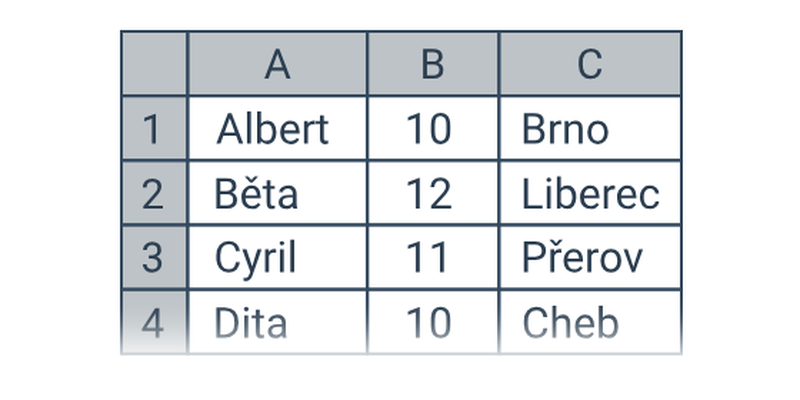Select the Přerov cell
This screenshot has height=400, width=800.
590,258
